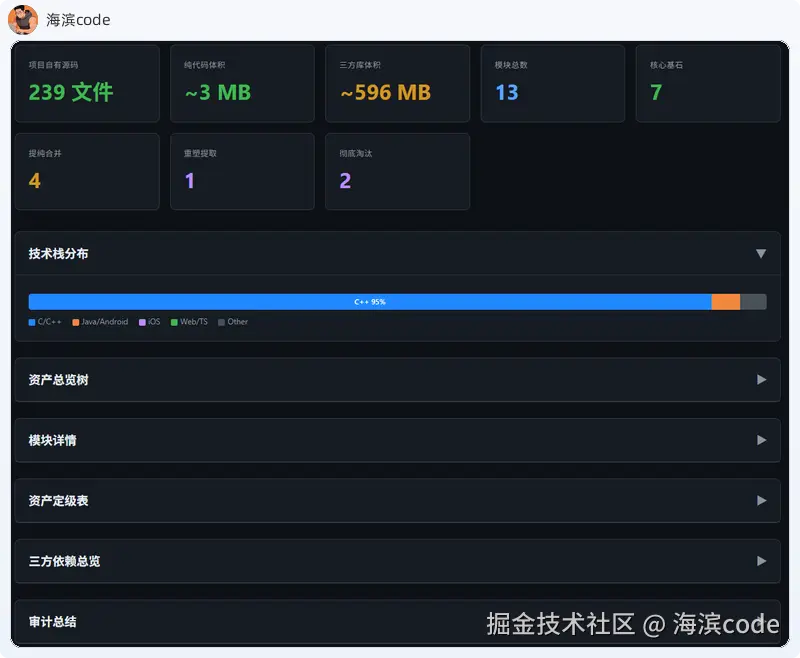Open the 三方依赖总览 section chevron
The width and height of the screenshot is (800, 658).
(x=762, y=561)
